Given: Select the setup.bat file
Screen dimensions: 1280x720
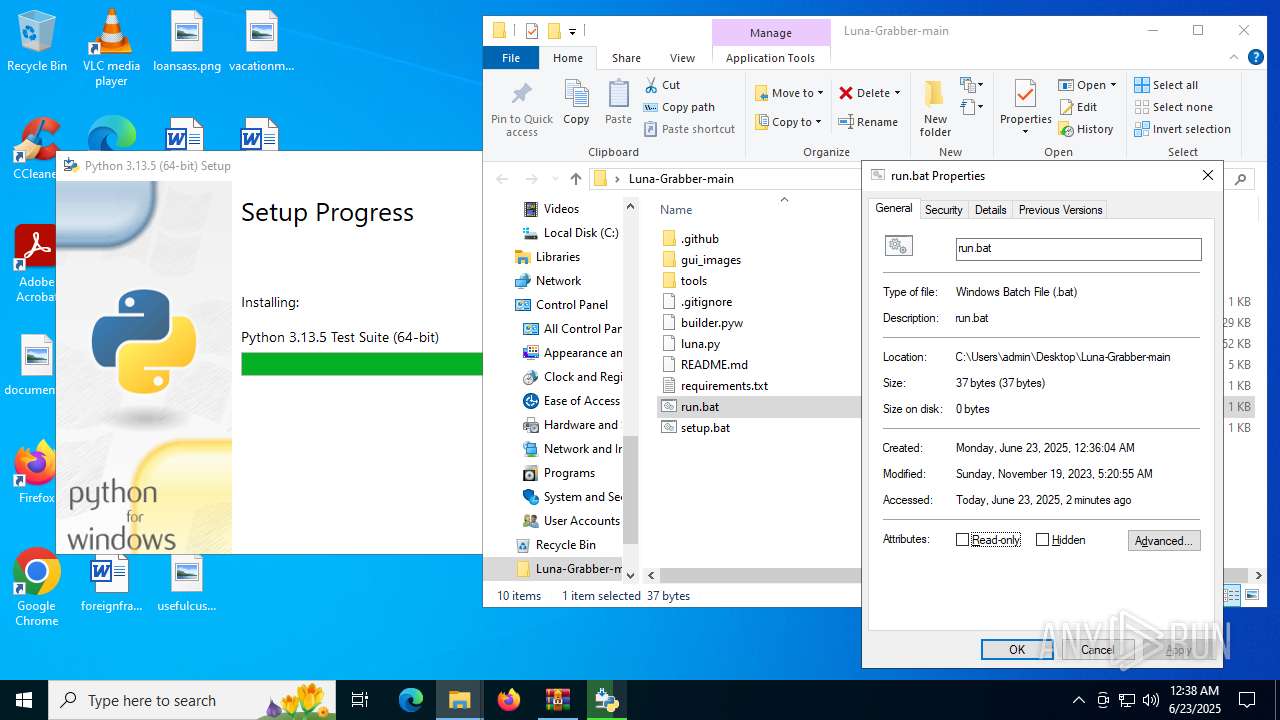Looking at the screenshot, I should point(705,428).
